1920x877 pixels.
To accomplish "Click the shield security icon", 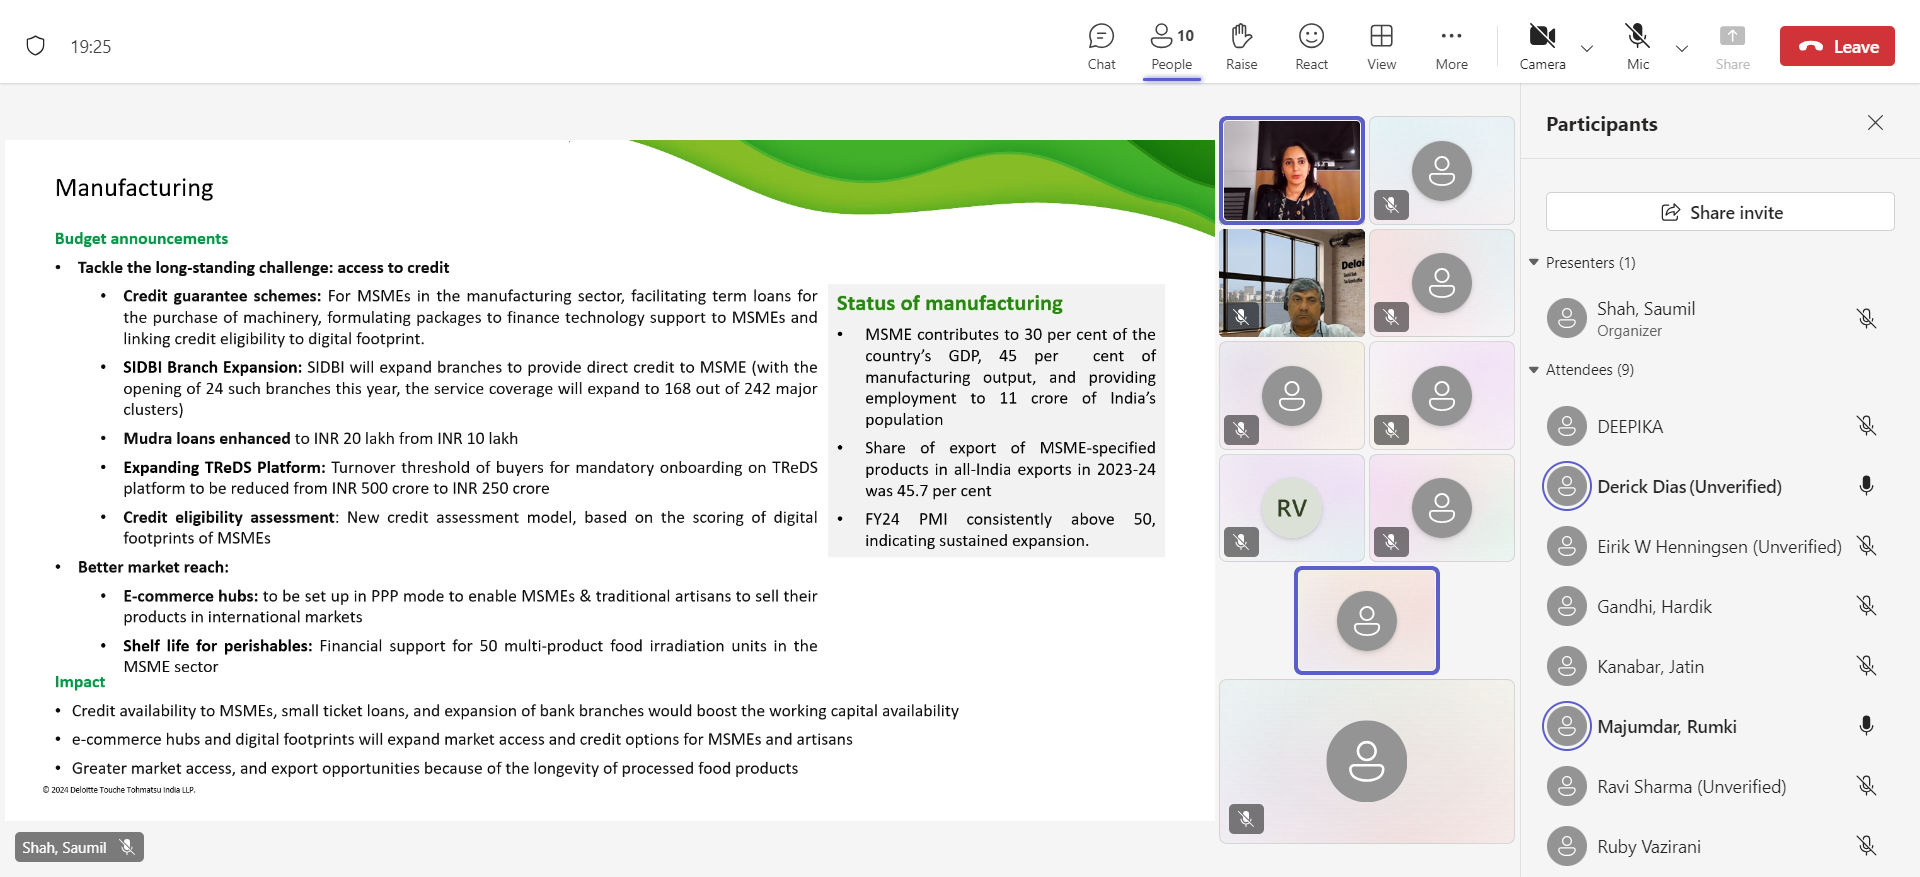I will pyautogui.click(x=36, y=46).
